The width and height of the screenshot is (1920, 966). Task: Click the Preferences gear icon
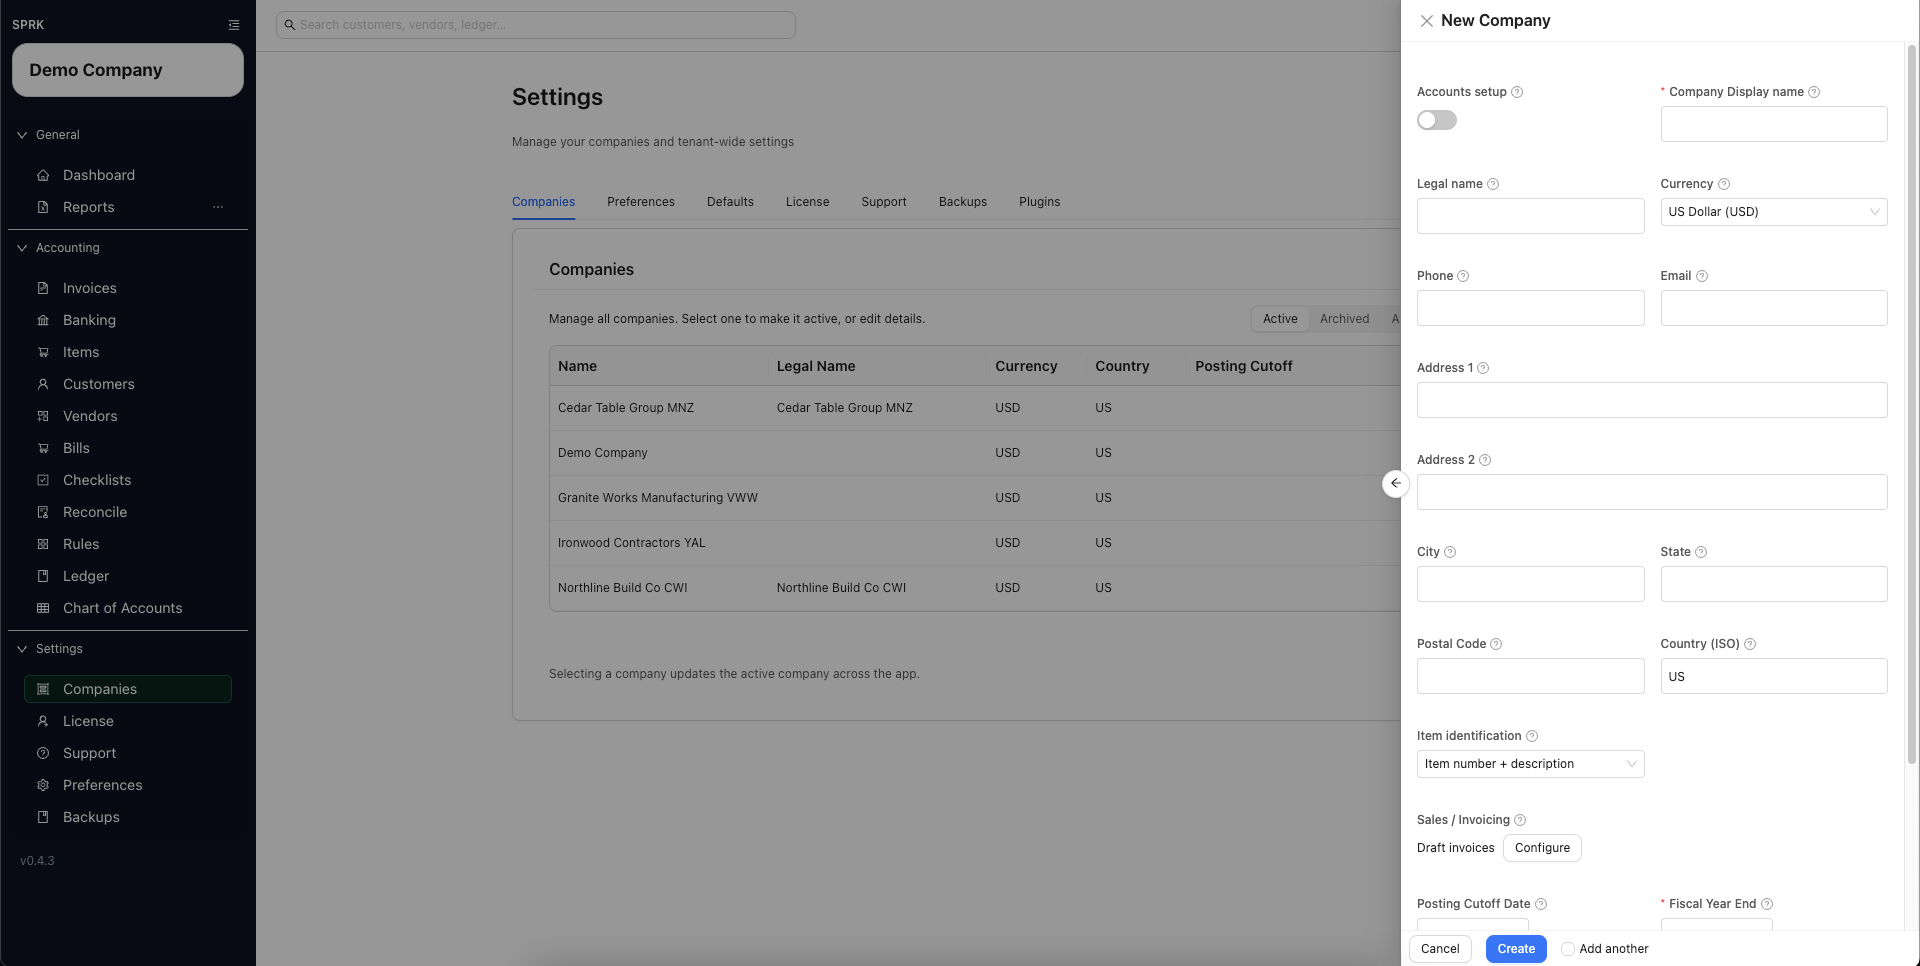(x=43, y=785)
